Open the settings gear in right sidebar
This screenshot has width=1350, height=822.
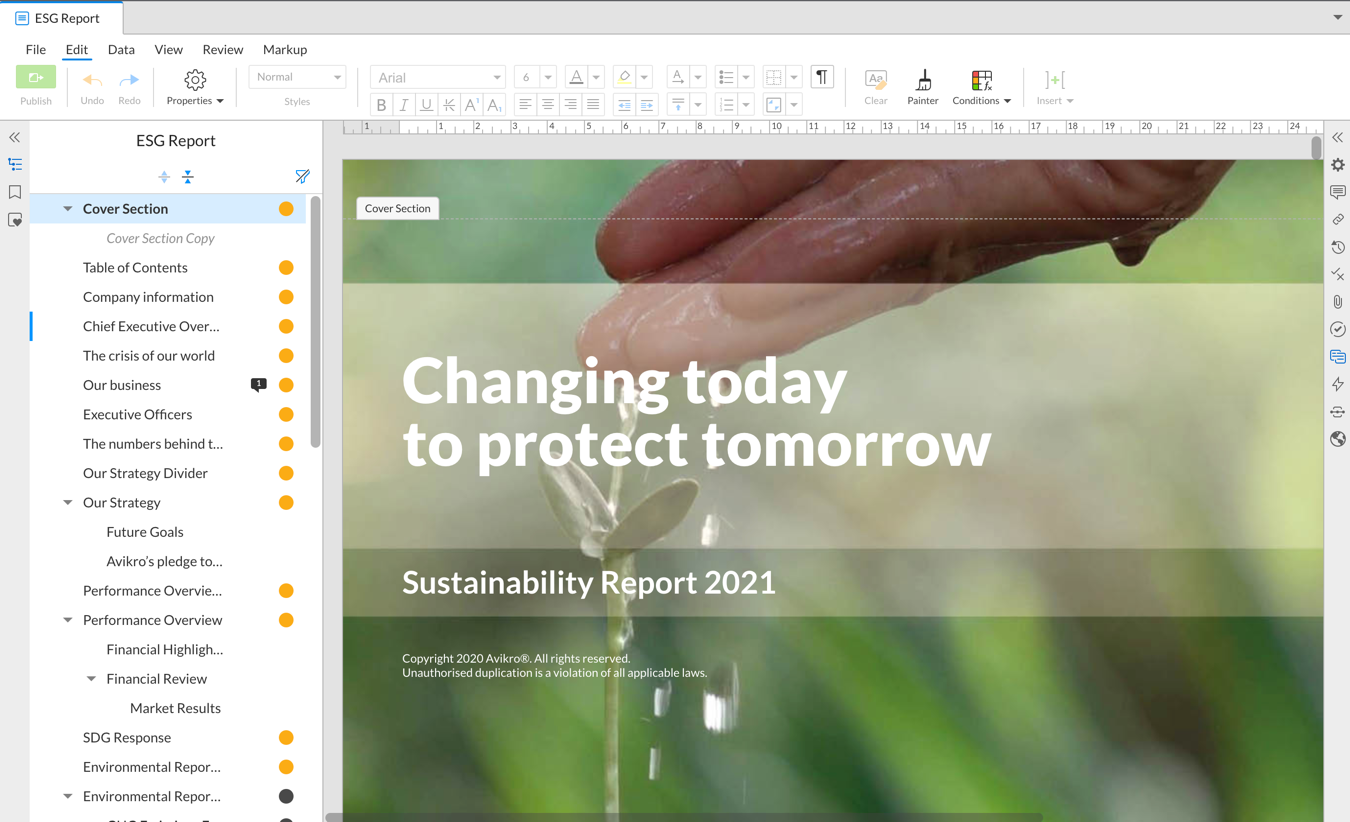click(x=1338, y=165)
